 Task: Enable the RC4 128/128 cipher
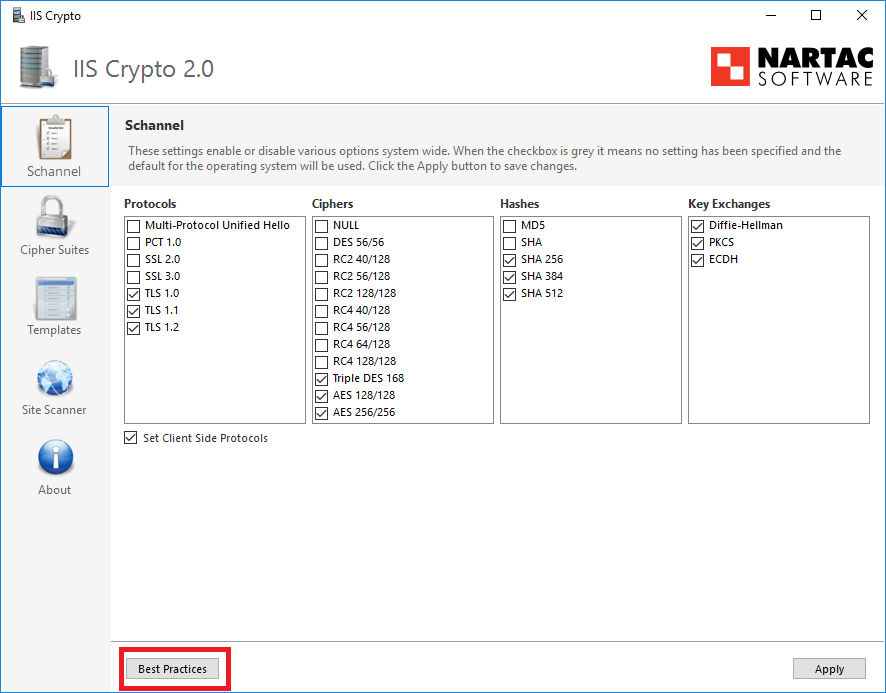tap(322, 362)
